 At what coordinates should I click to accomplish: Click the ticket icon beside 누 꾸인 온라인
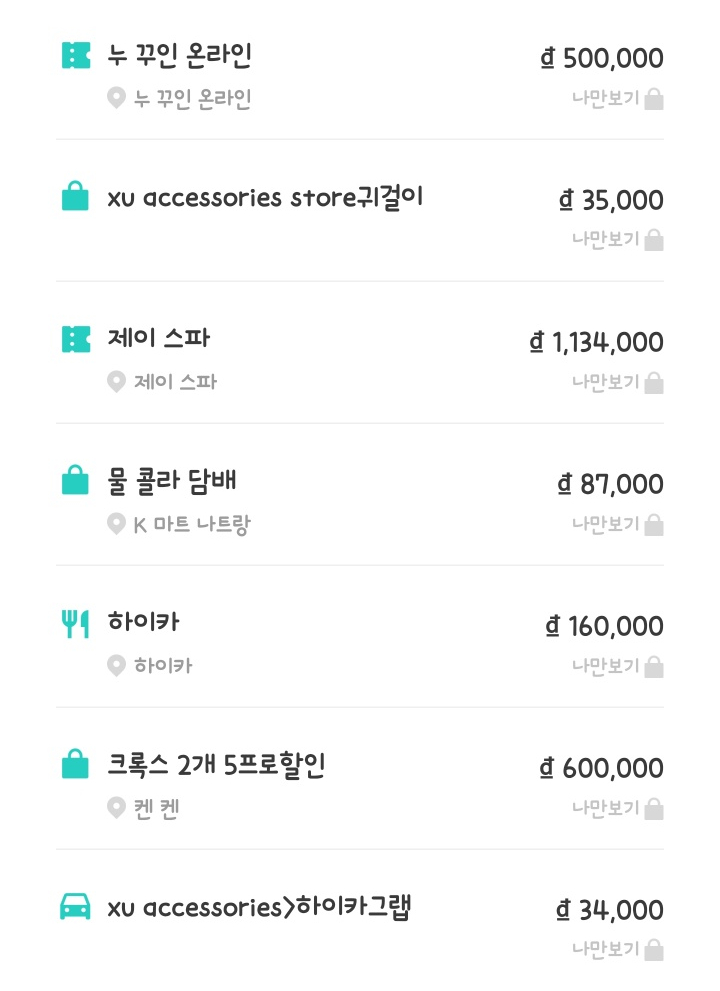76,56
